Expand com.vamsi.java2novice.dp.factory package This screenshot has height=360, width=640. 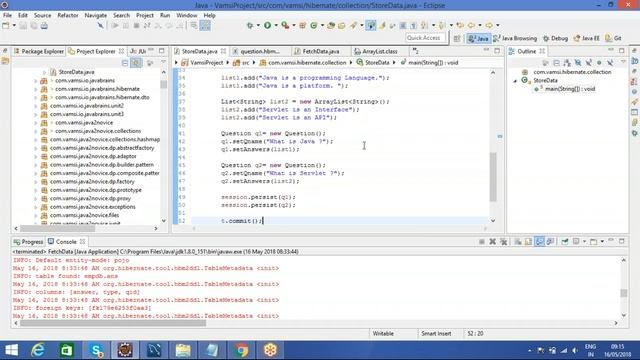click(x=36, y=182)
